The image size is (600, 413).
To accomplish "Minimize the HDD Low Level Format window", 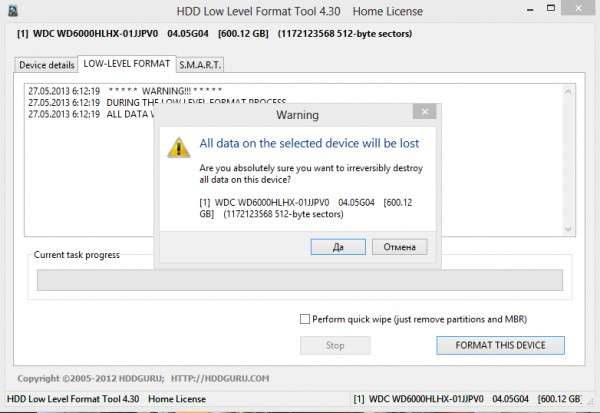I will tap(530, 10).
